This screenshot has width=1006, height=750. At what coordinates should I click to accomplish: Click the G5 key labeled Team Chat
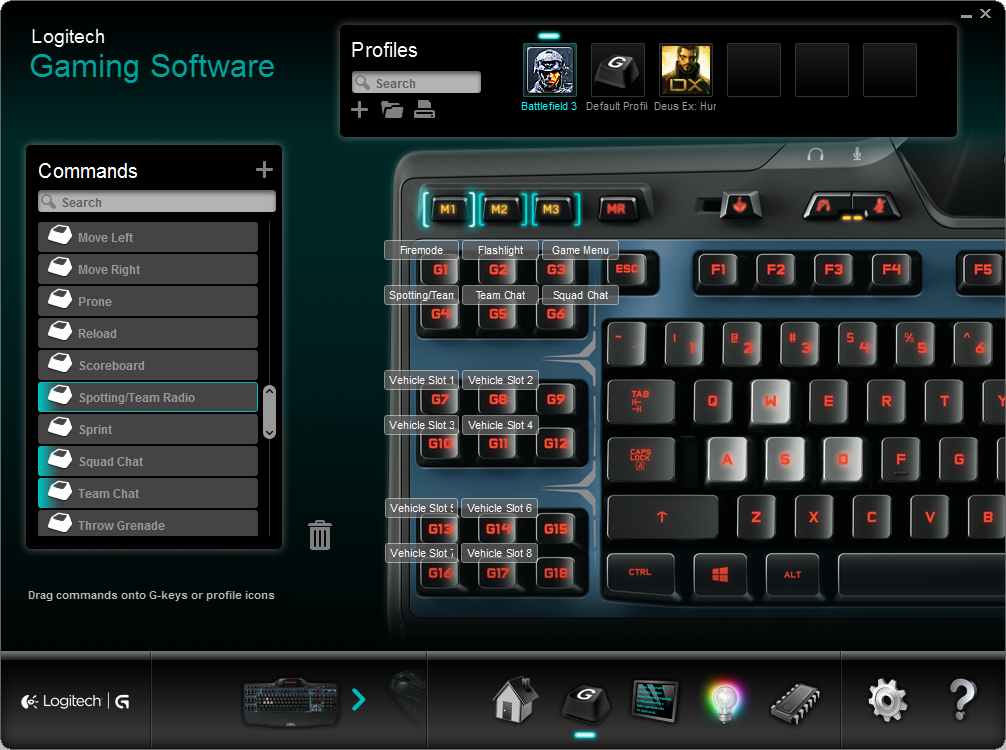point(498,314)
